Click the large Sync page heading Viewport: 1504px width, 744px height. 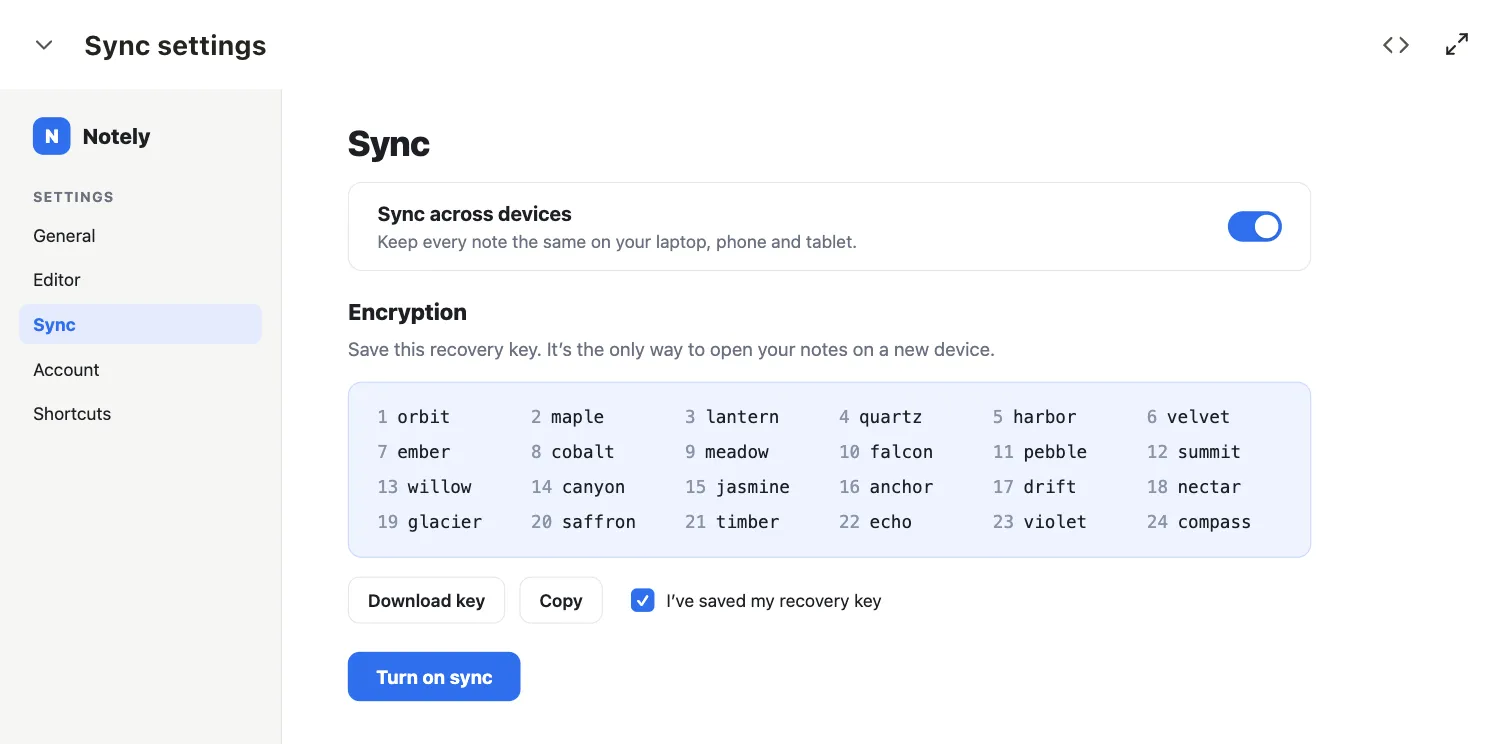(389, 145)
